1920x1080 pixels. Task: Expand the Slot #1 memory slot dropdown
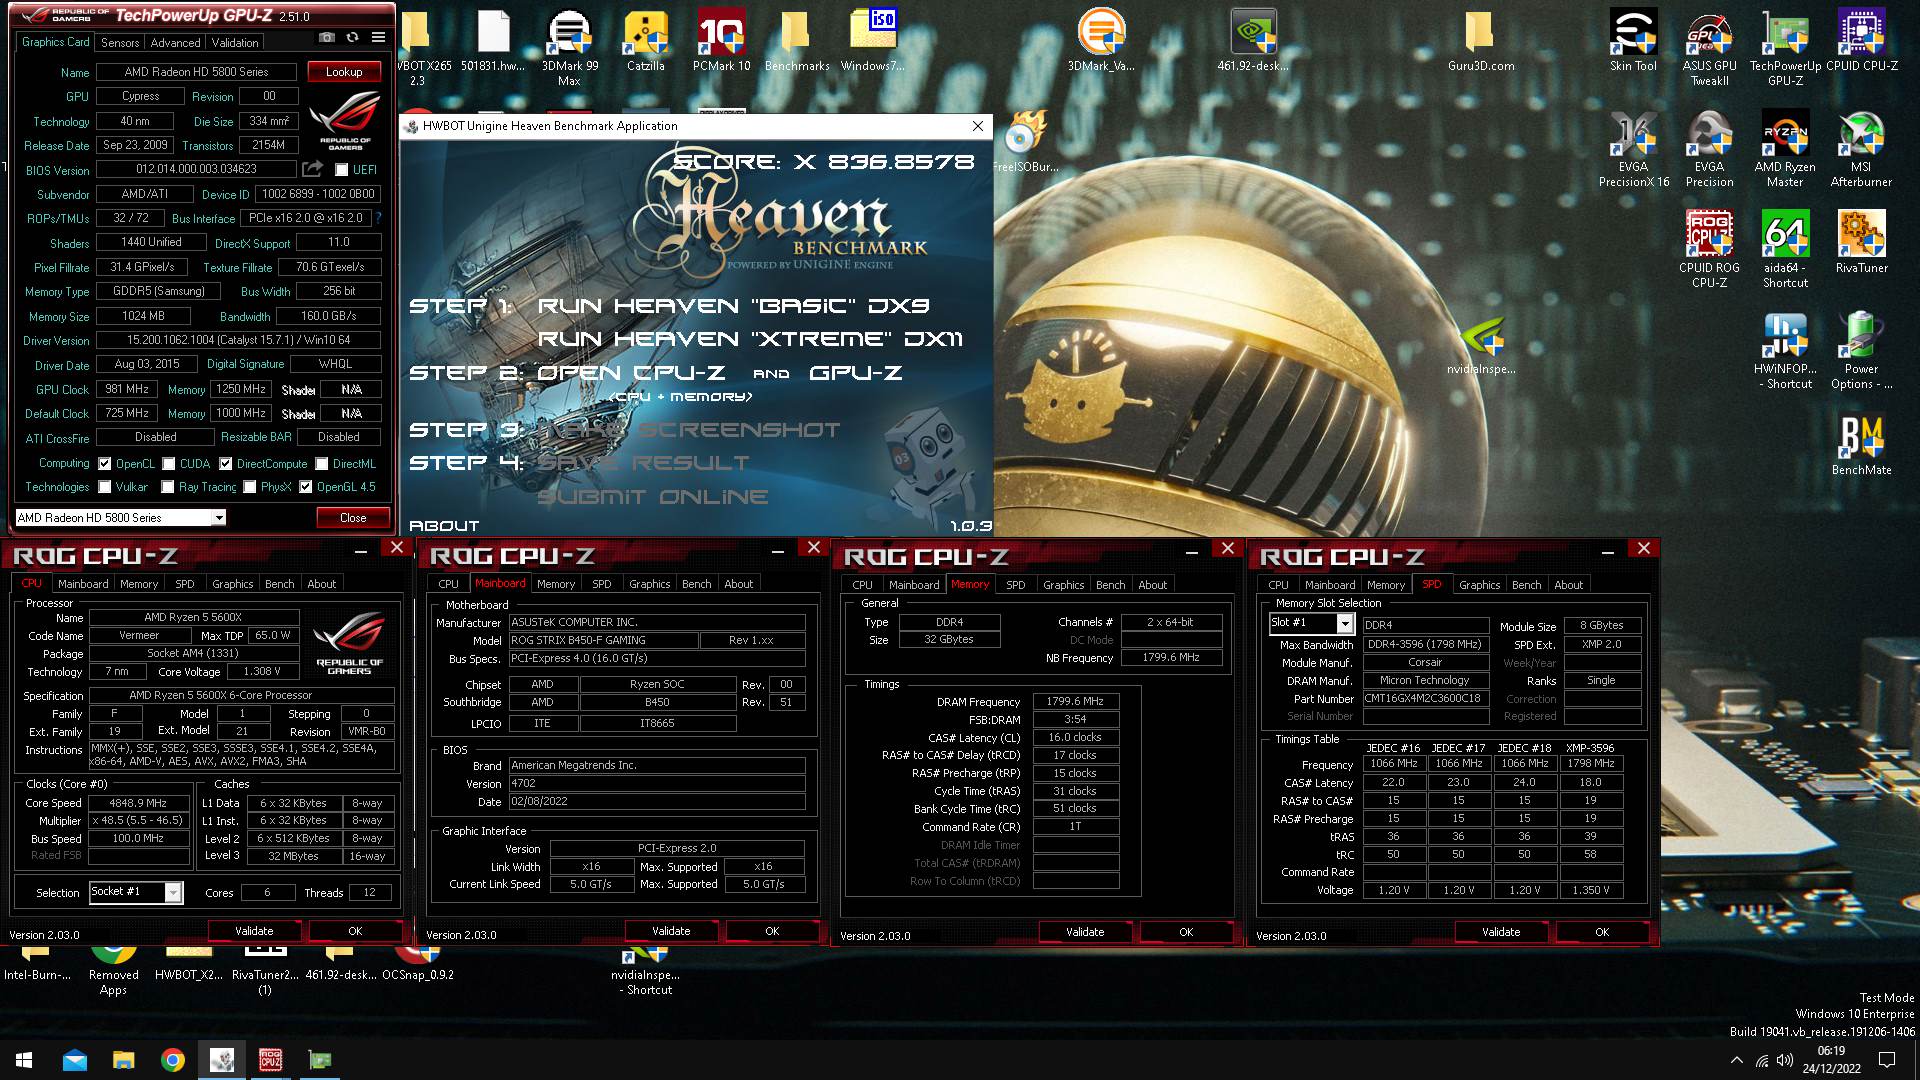[x=1345, y=623]
